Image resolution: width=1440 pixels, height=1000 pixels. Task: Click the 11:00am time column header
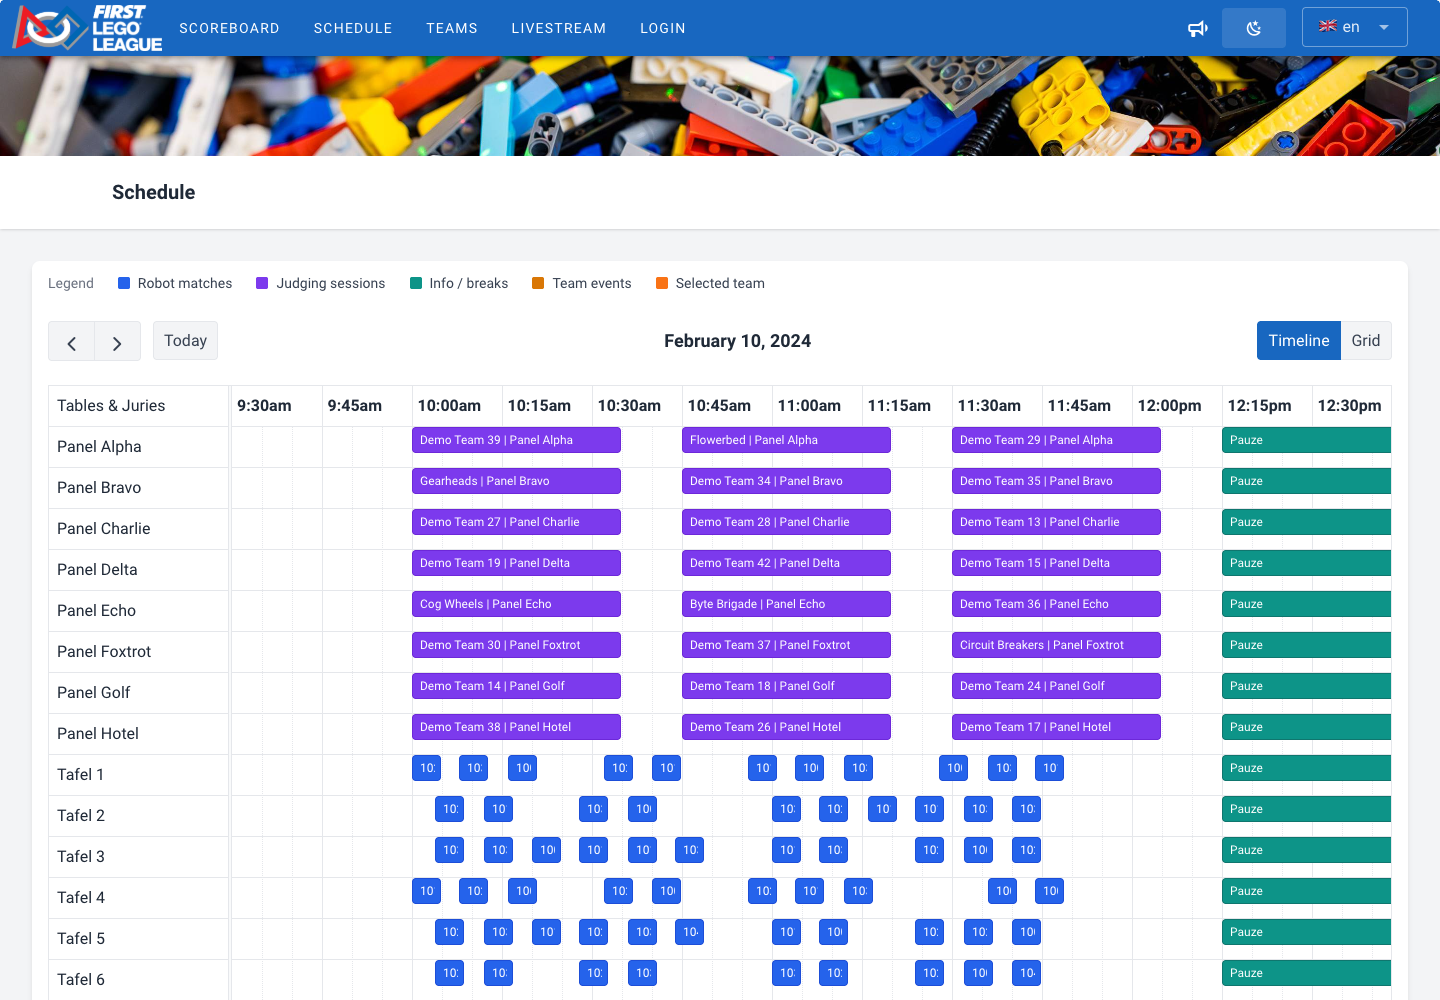[x=809, y=406]
